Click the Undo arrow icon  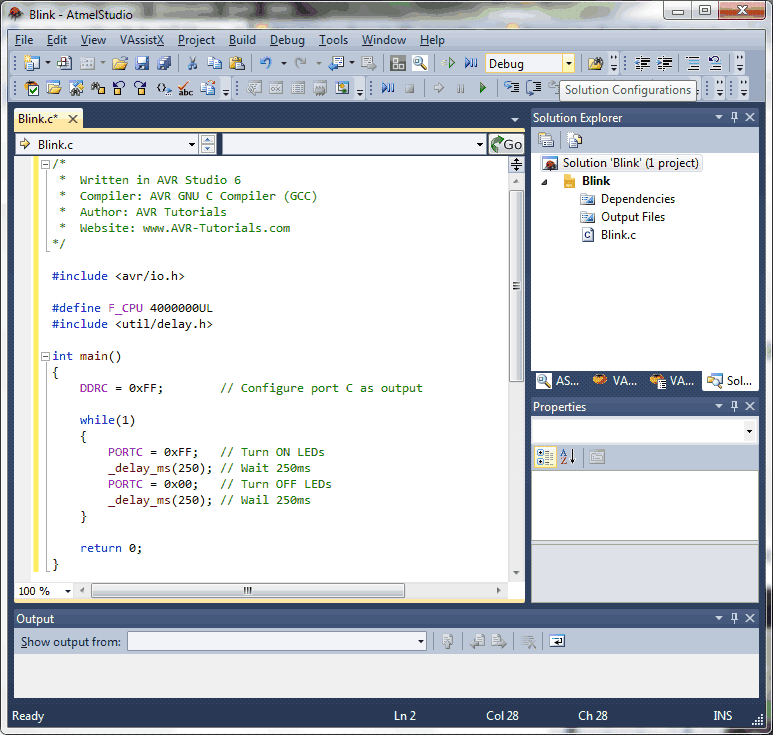click(266, 63)
